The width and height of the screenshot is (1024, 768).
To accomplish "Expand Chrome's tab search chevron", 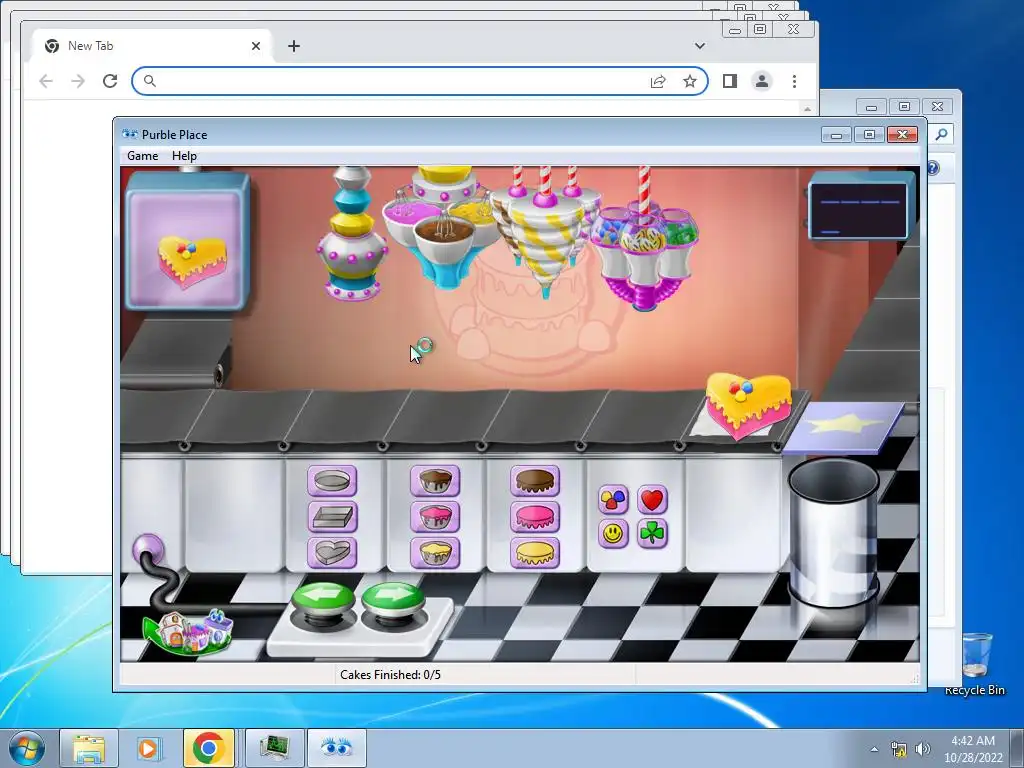I will pyautogui.click(x=699, y=46).
